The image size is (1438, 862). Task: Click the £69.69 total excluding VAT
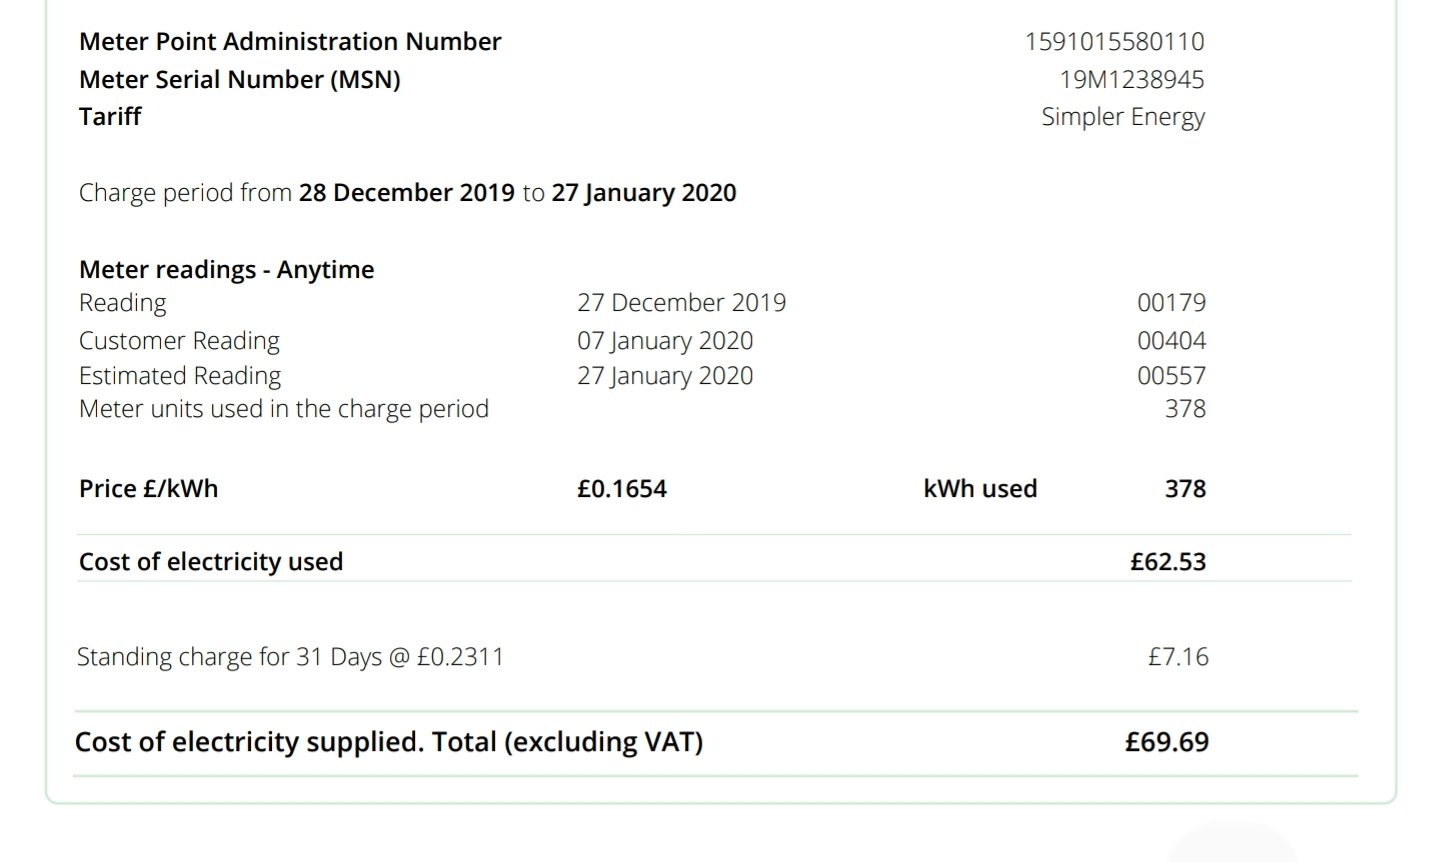1167,742
